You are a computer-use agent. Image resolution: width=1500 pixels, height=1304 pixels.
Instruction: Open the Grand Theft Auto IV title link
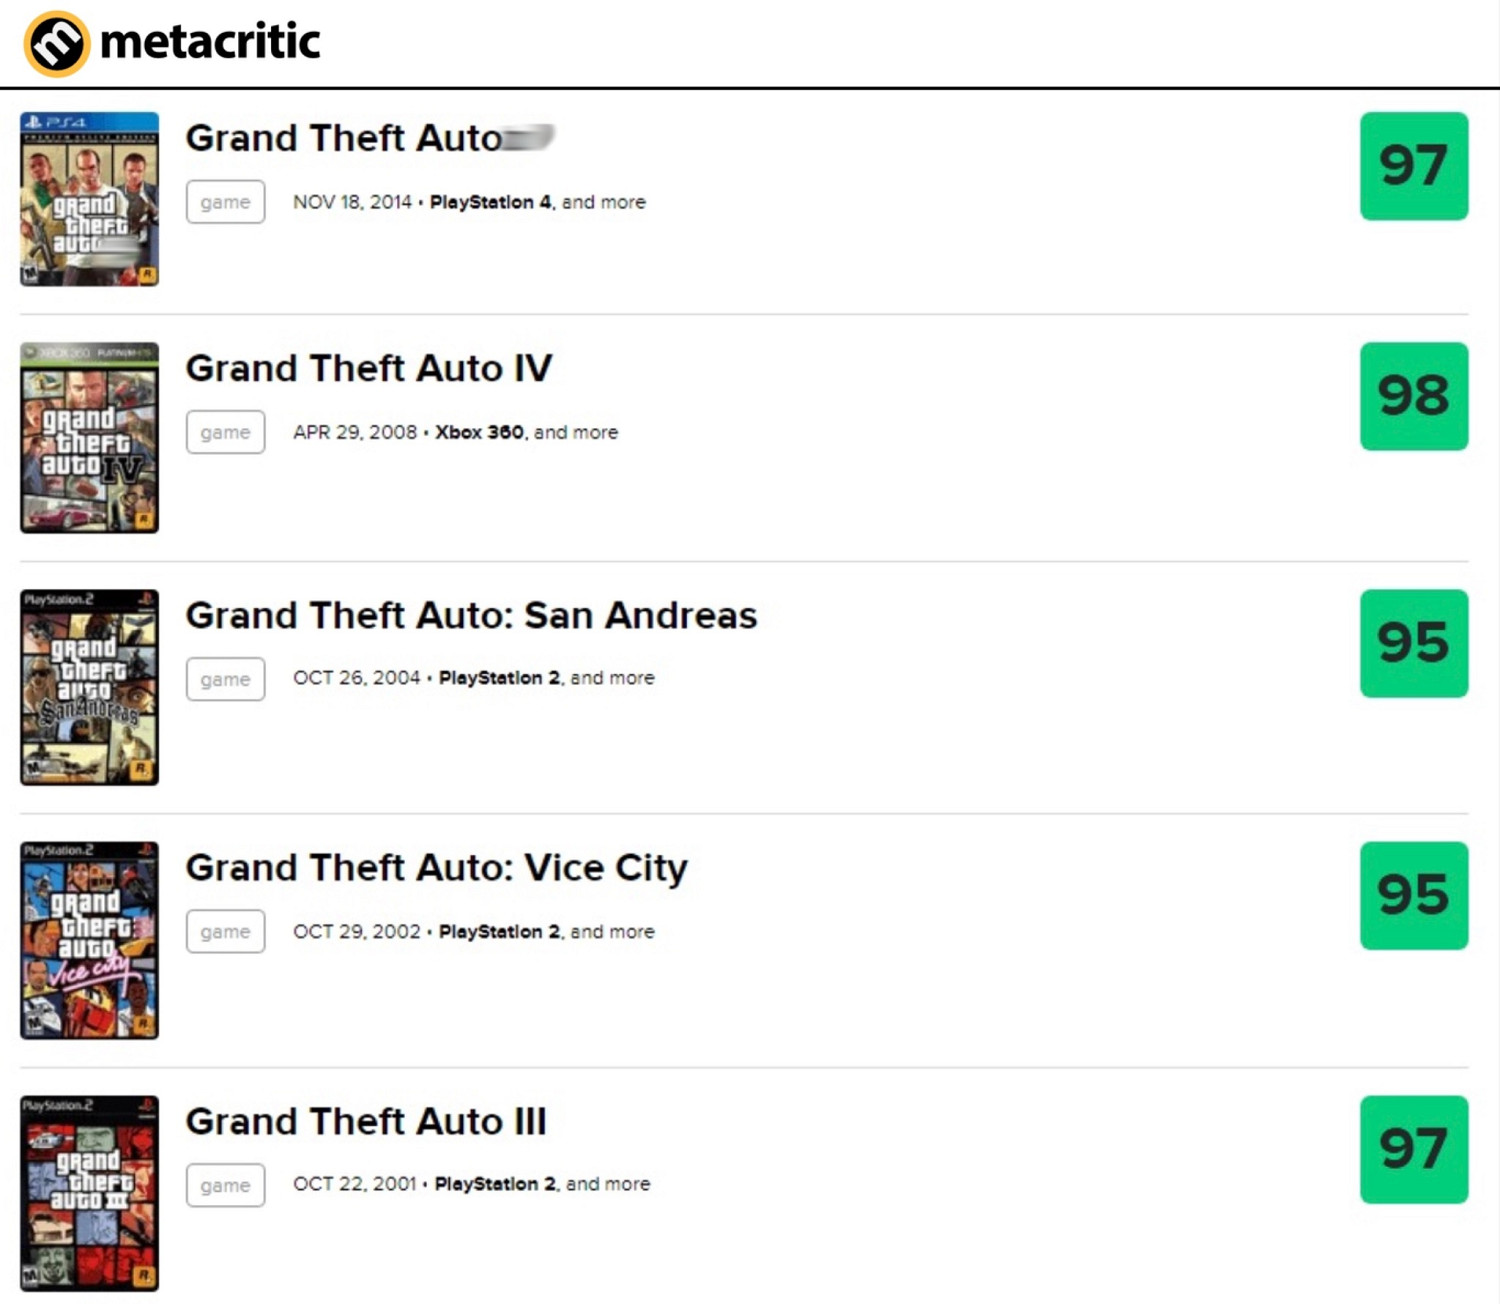coord(368,369)
